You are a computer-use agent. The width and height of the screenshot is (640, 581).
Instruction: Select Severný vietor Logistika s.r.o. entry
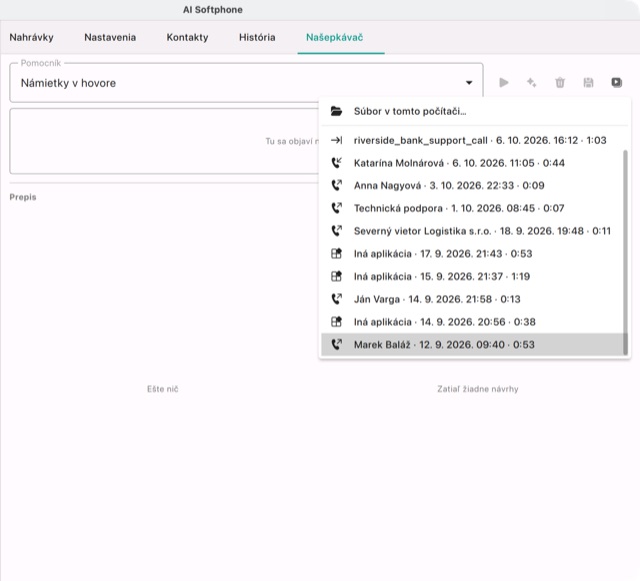click(472, 231)
